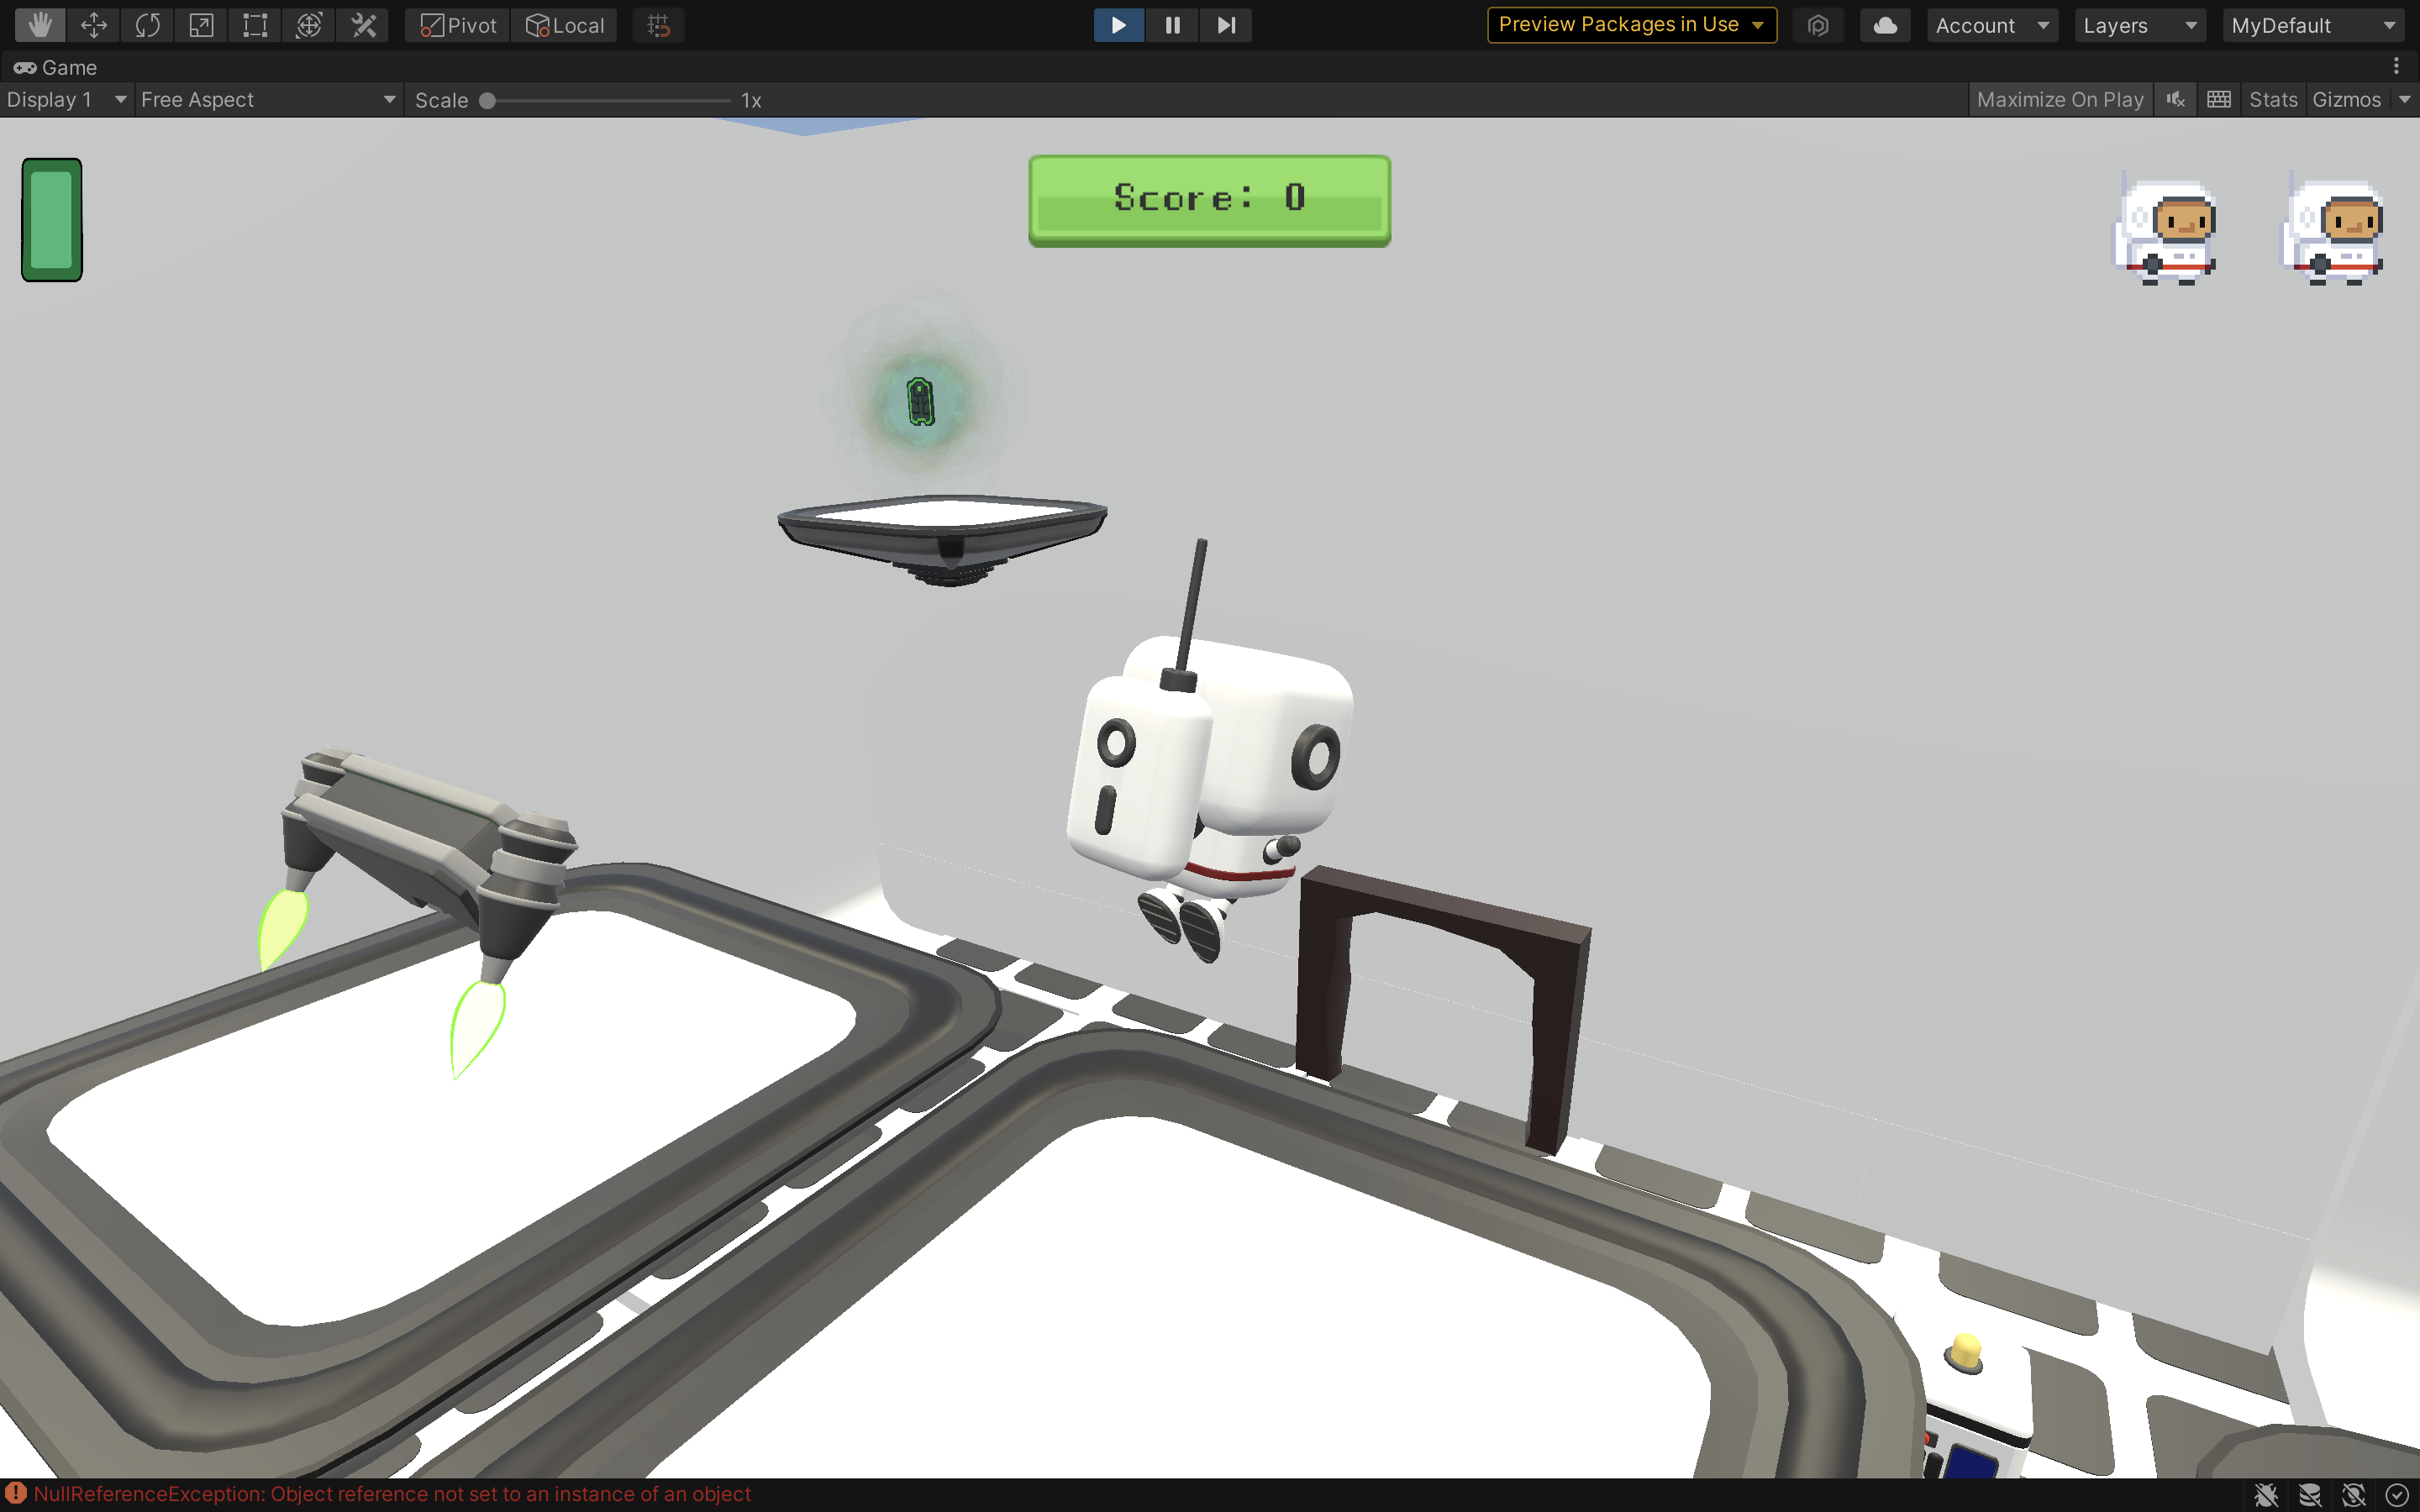Show rendering Stats overlay

pos(2273,99)
